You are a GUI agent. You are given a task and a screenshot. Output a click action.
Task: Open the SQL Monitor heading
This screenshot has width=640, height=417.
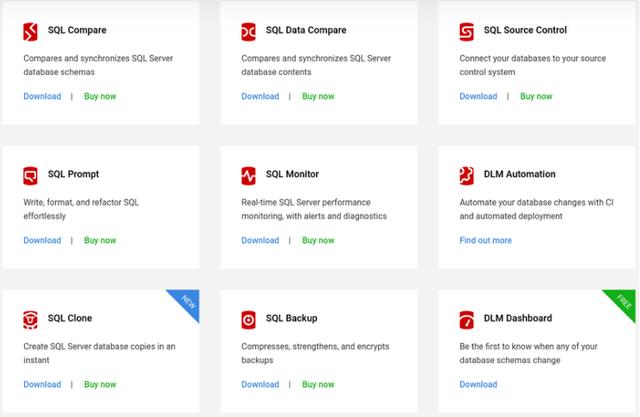coord(292,175)
